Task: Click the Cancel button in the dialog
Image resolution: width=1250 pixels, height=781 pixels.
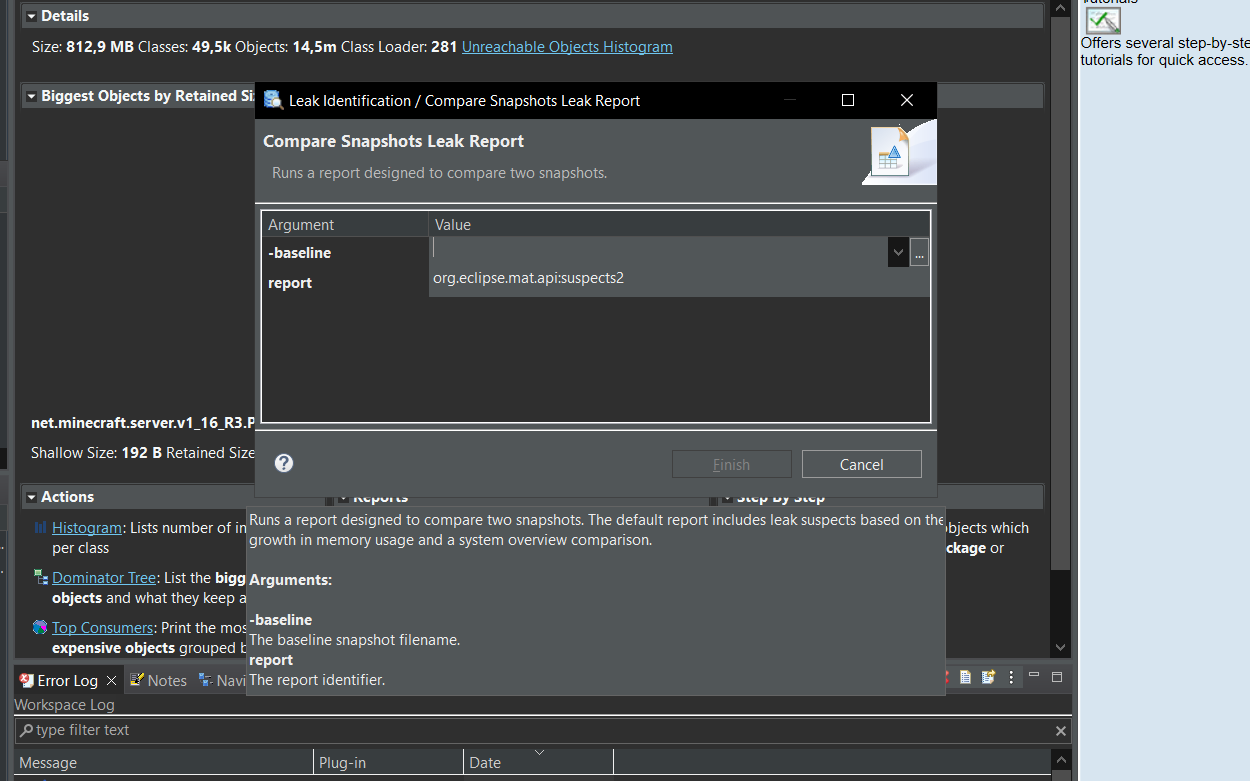Action: click(861, 464)
